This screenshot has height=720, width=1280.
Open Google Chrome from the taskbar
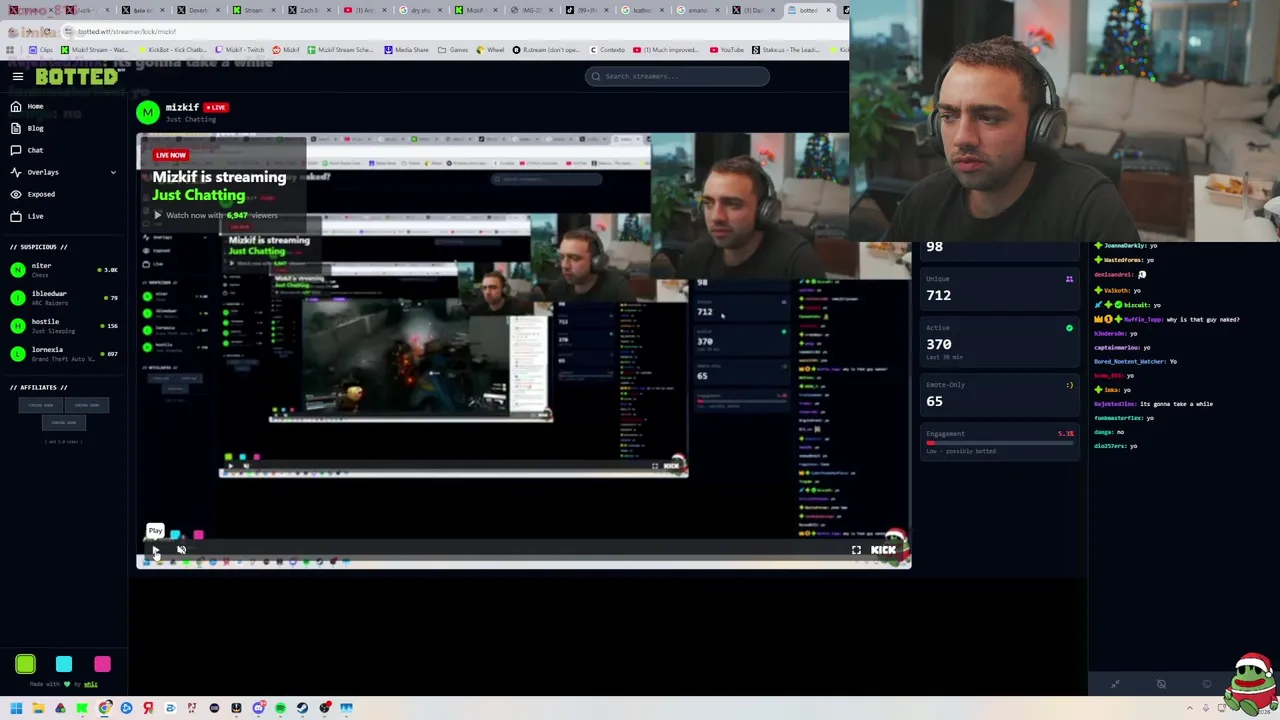coord(104,708)
